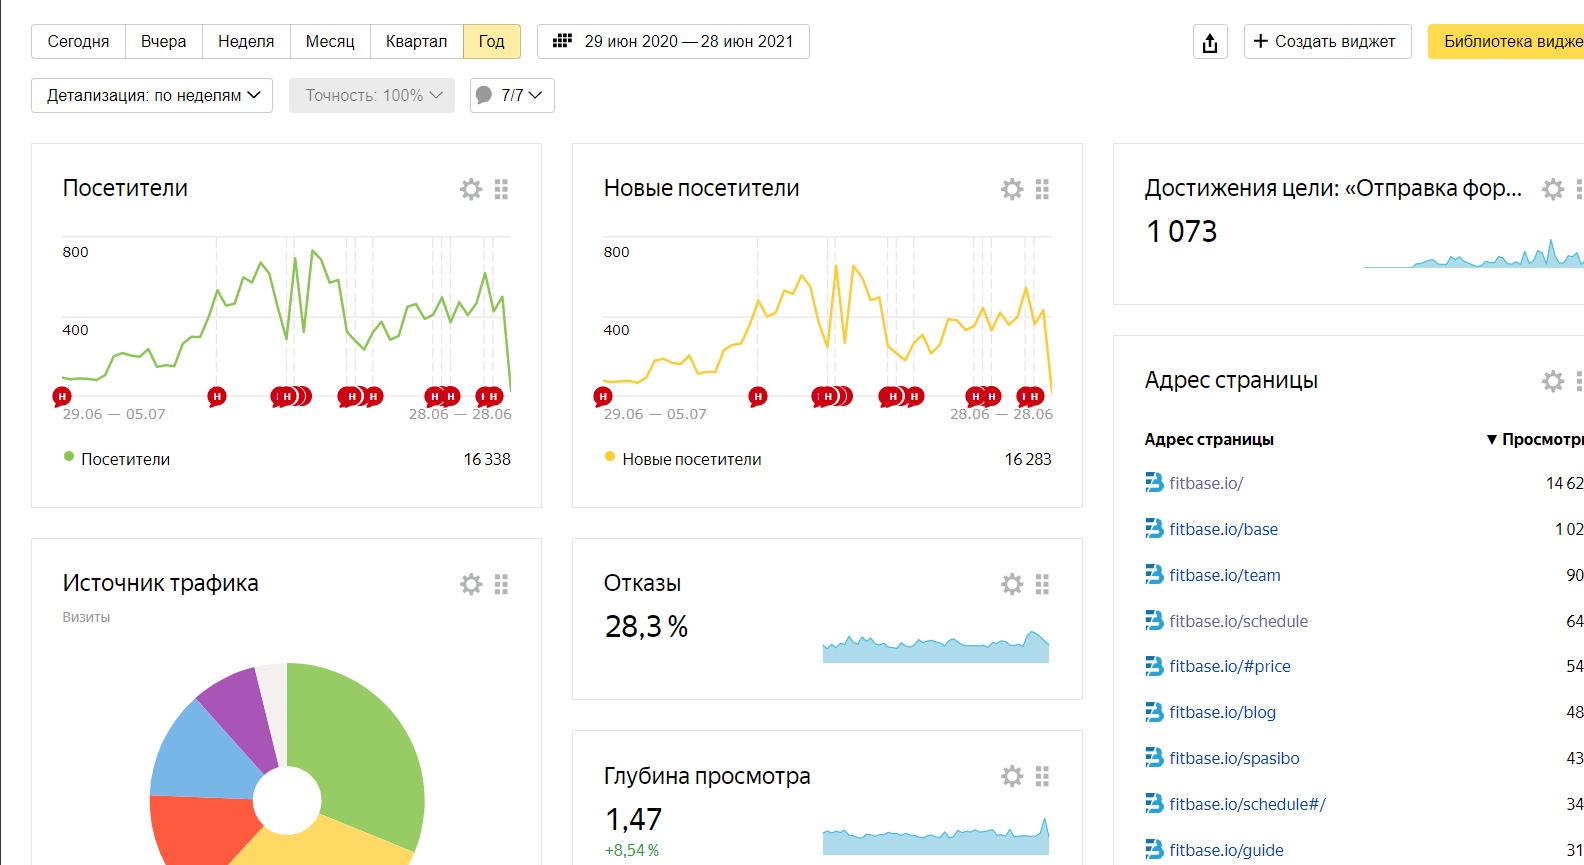Click the favicon next to fitbase.io/schedule#/
Screen dimensions: 1584x865
pyautogui.click(x=1154, y=804)
